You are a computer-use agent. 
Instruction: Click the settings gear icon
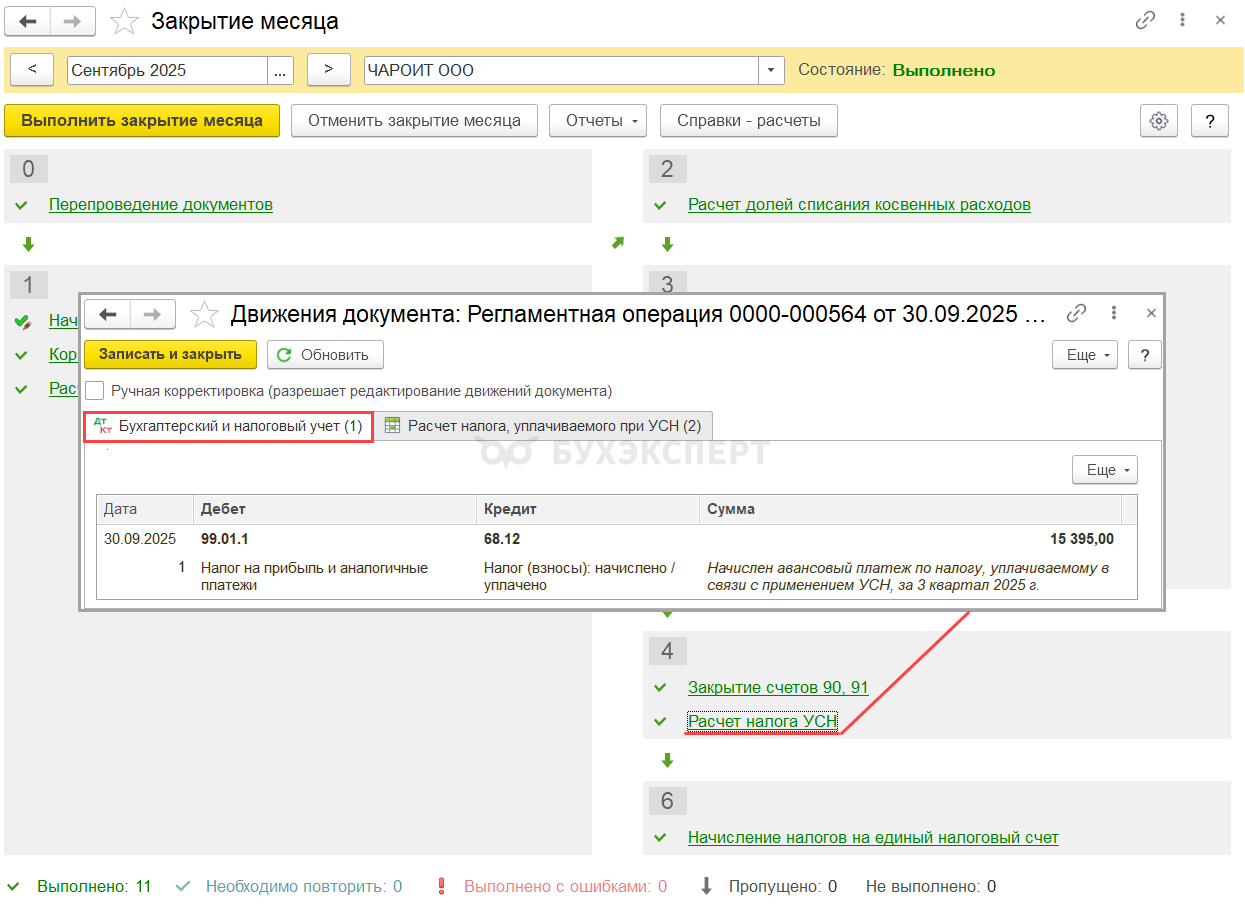pos(1159,121)
